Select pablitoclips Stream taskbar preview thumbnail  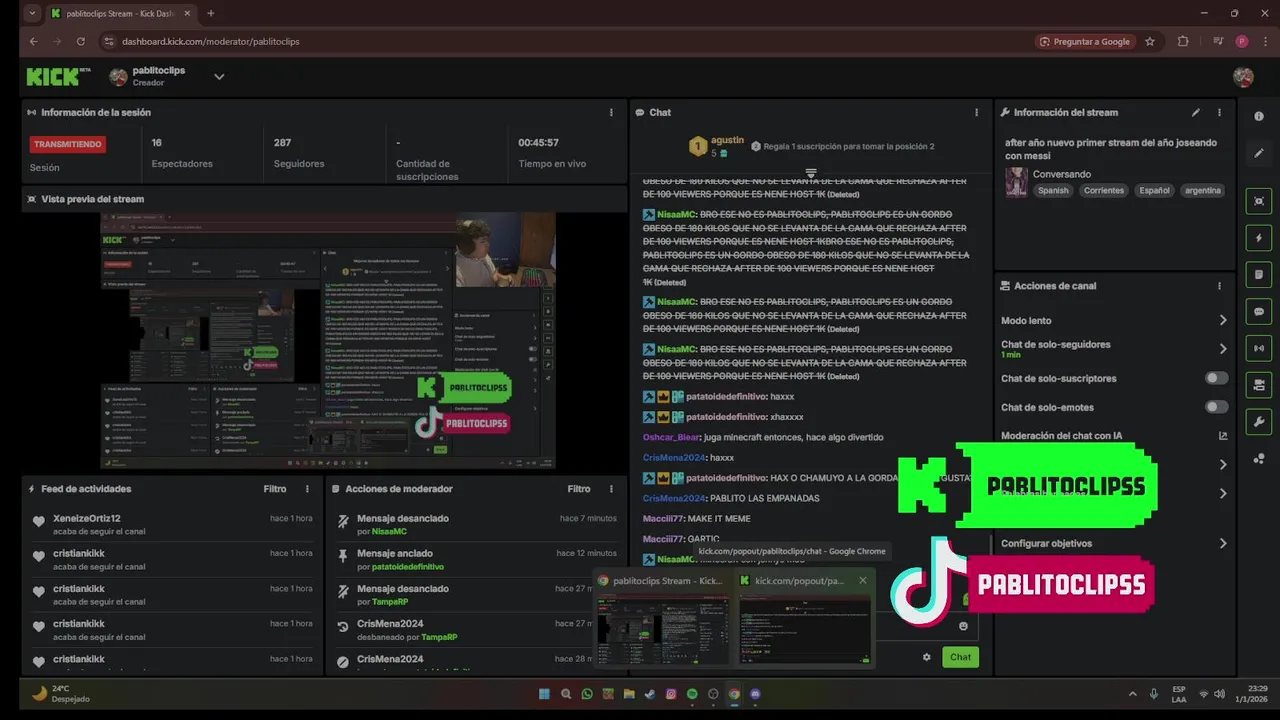coord(663,629)
